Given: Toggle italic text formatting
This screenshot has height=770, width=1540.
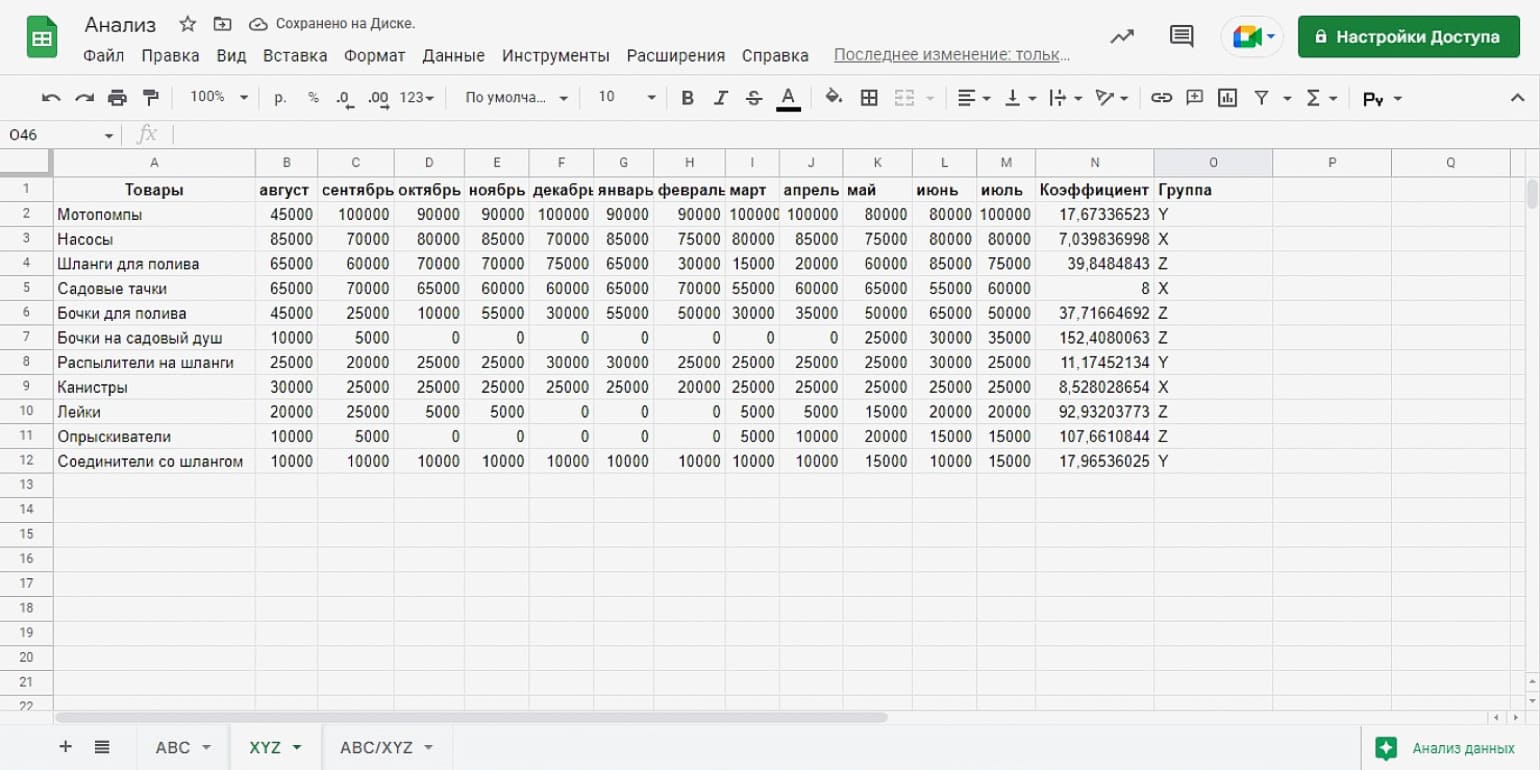Looking at the screenshot, I should coord(720,97).
